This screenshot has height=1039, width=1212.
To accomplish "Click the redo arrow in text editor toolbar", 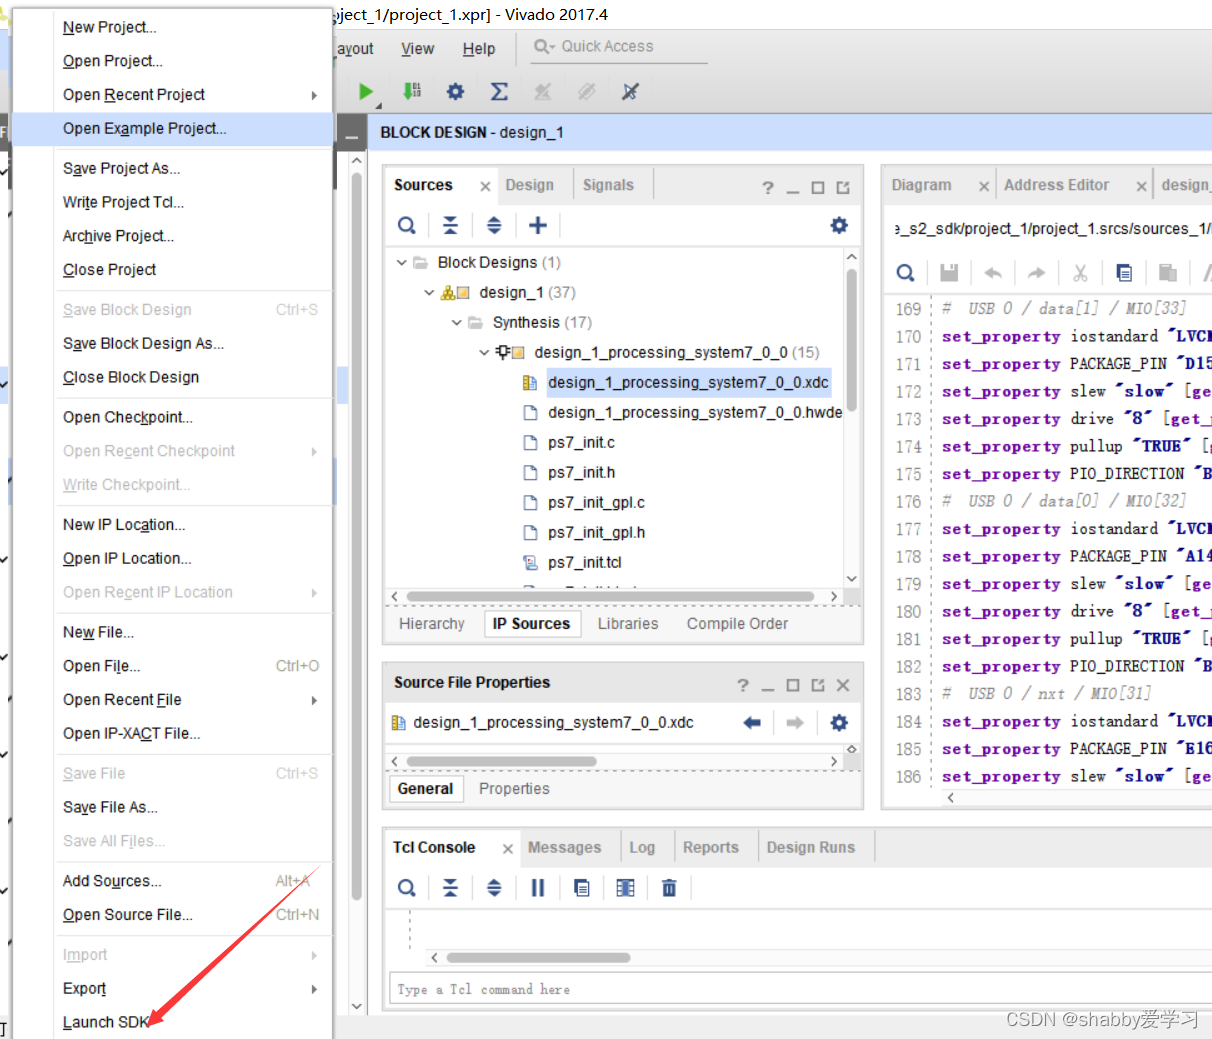I will [1036, 273].
